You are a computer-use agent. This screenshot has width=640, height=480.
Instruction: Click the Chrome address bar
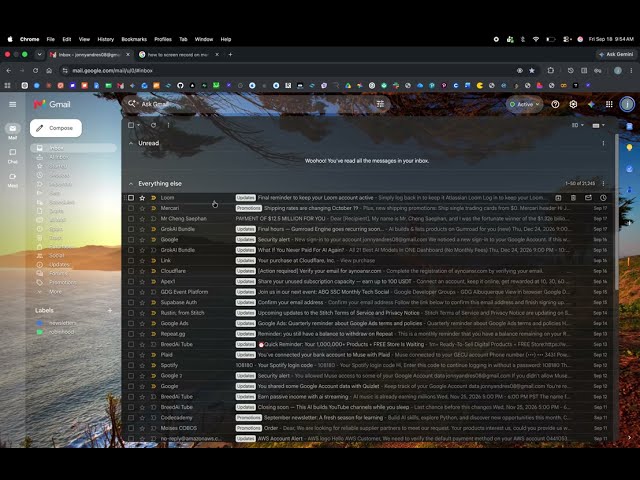tap(290, 71)
